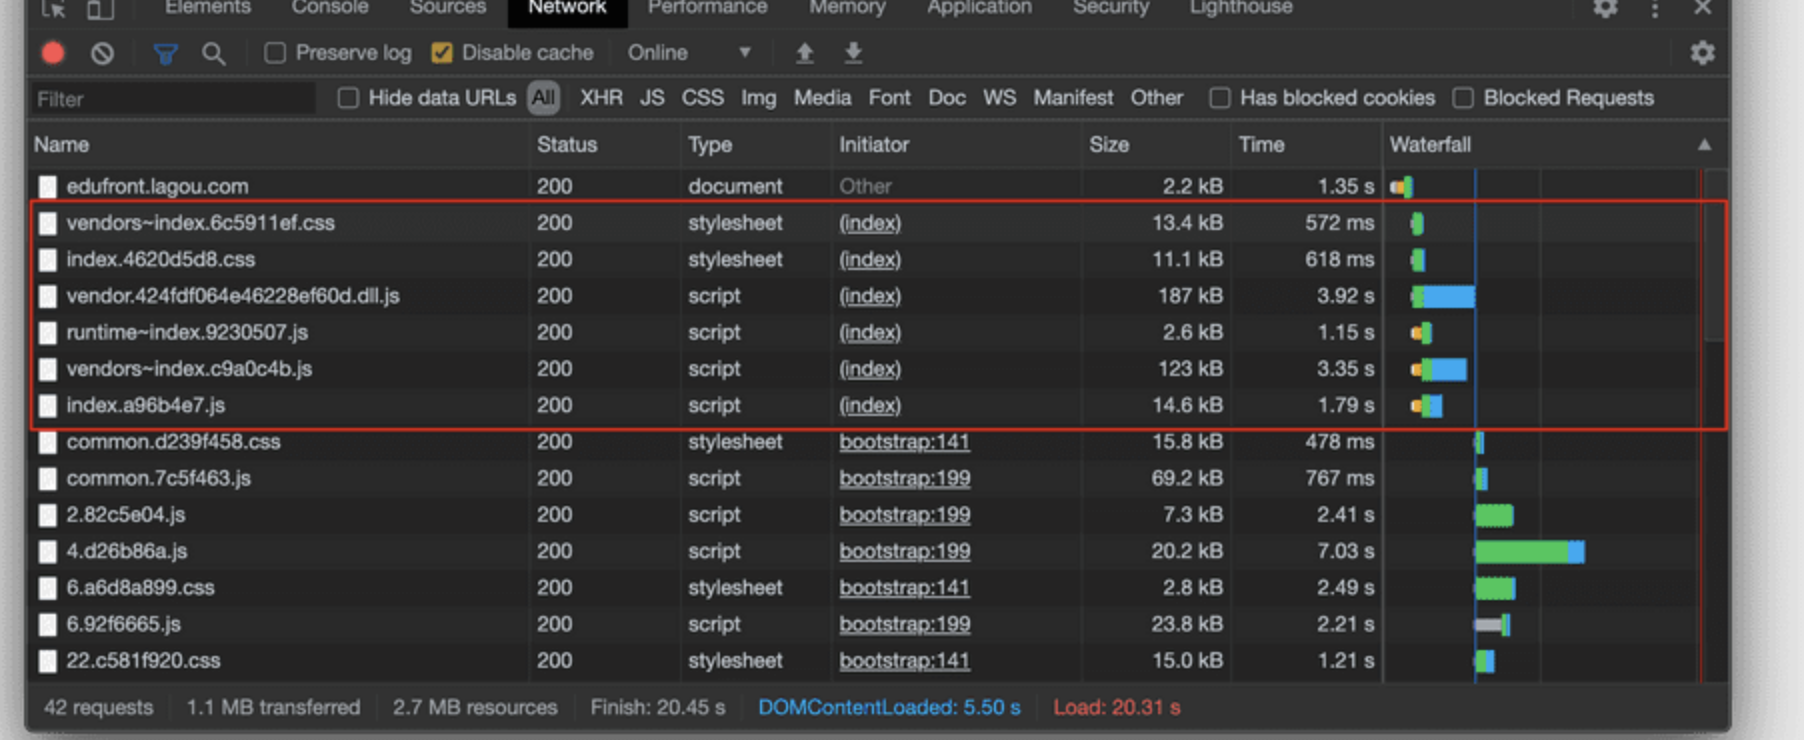
Task: Toggle the filter funnel icon
Action: pyautogui.click(x=165, y=53)
